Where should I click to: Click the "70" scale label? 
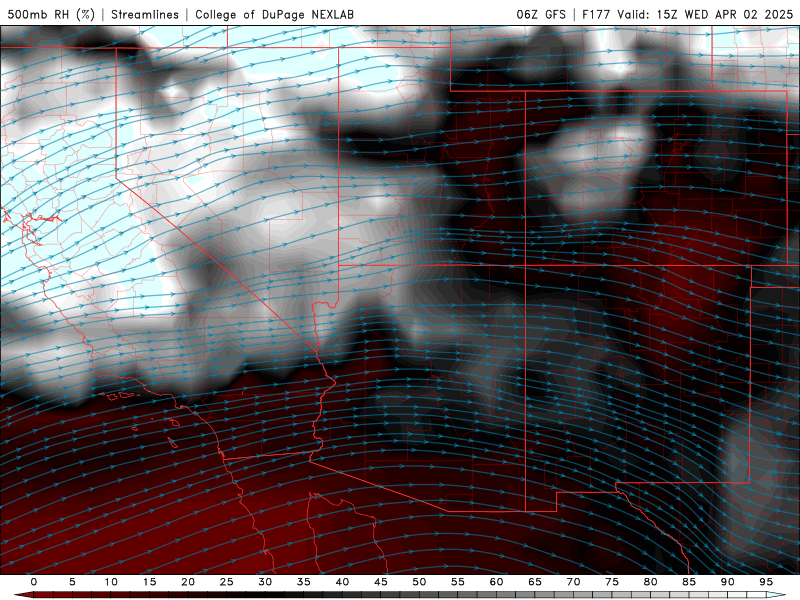tap(573, 582)
